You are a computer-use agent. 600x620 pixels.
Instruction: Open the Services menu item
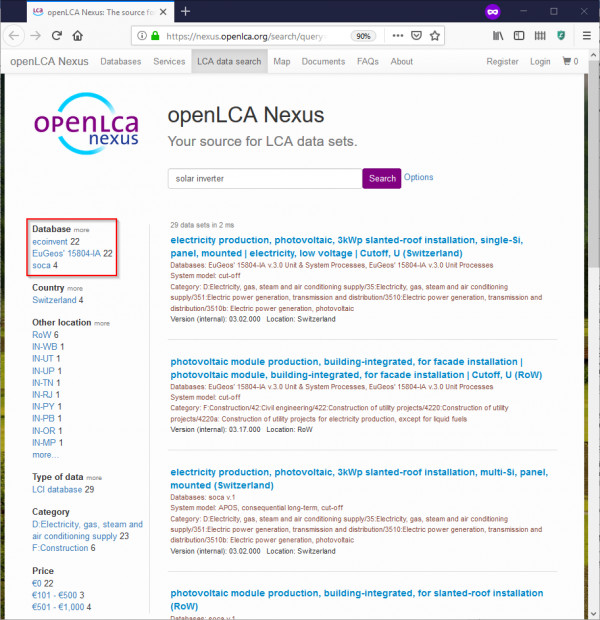[x=169, y=61]
